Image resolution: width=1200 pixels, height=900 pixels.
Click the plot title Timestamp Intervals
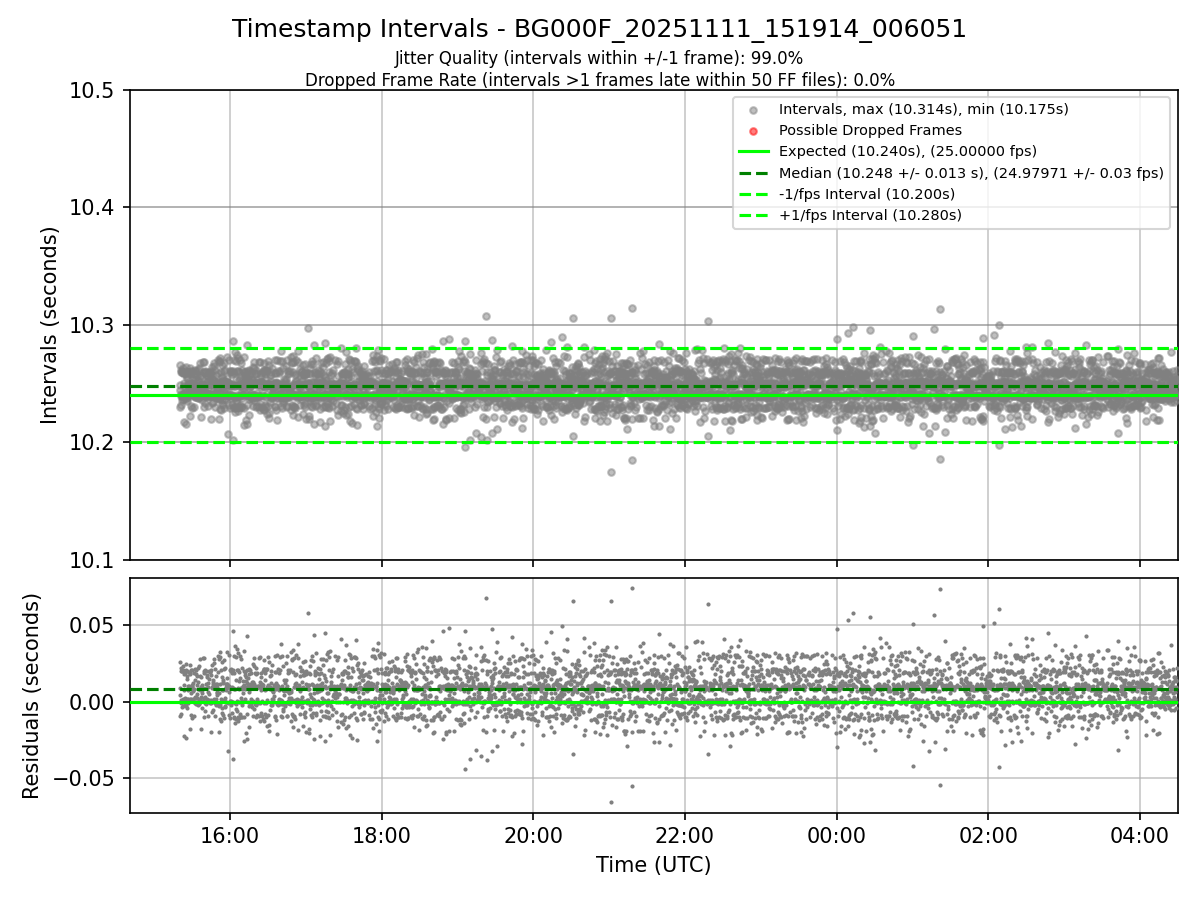(x=599, y=29)
